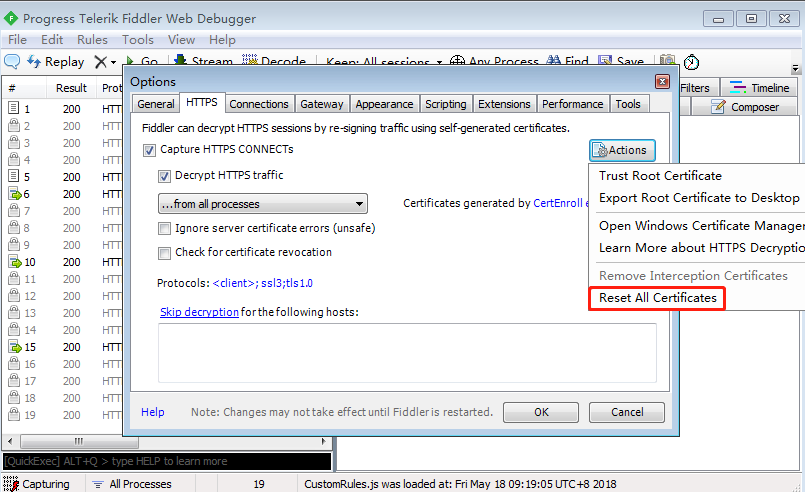Click the Help link in Options

click(152, 412)
